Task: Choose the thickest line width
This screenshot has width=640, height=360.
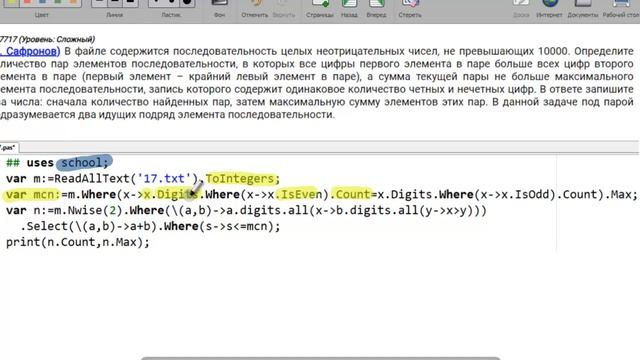Action: click(x=130, y=2)
